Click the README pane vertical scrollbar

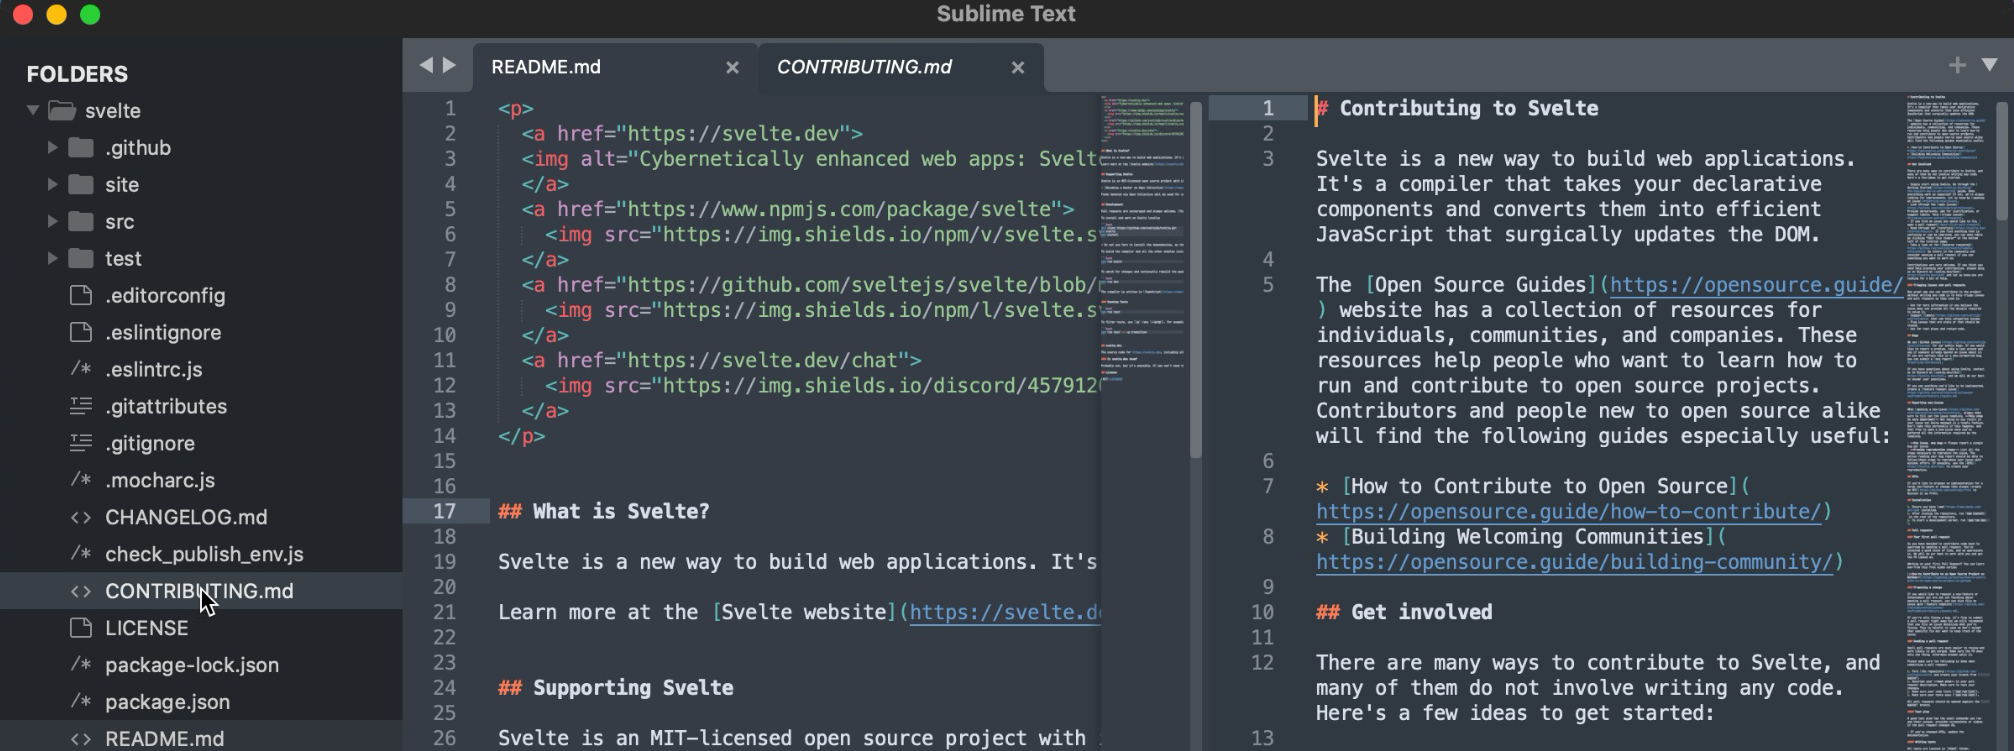[x=1195, y=279]
